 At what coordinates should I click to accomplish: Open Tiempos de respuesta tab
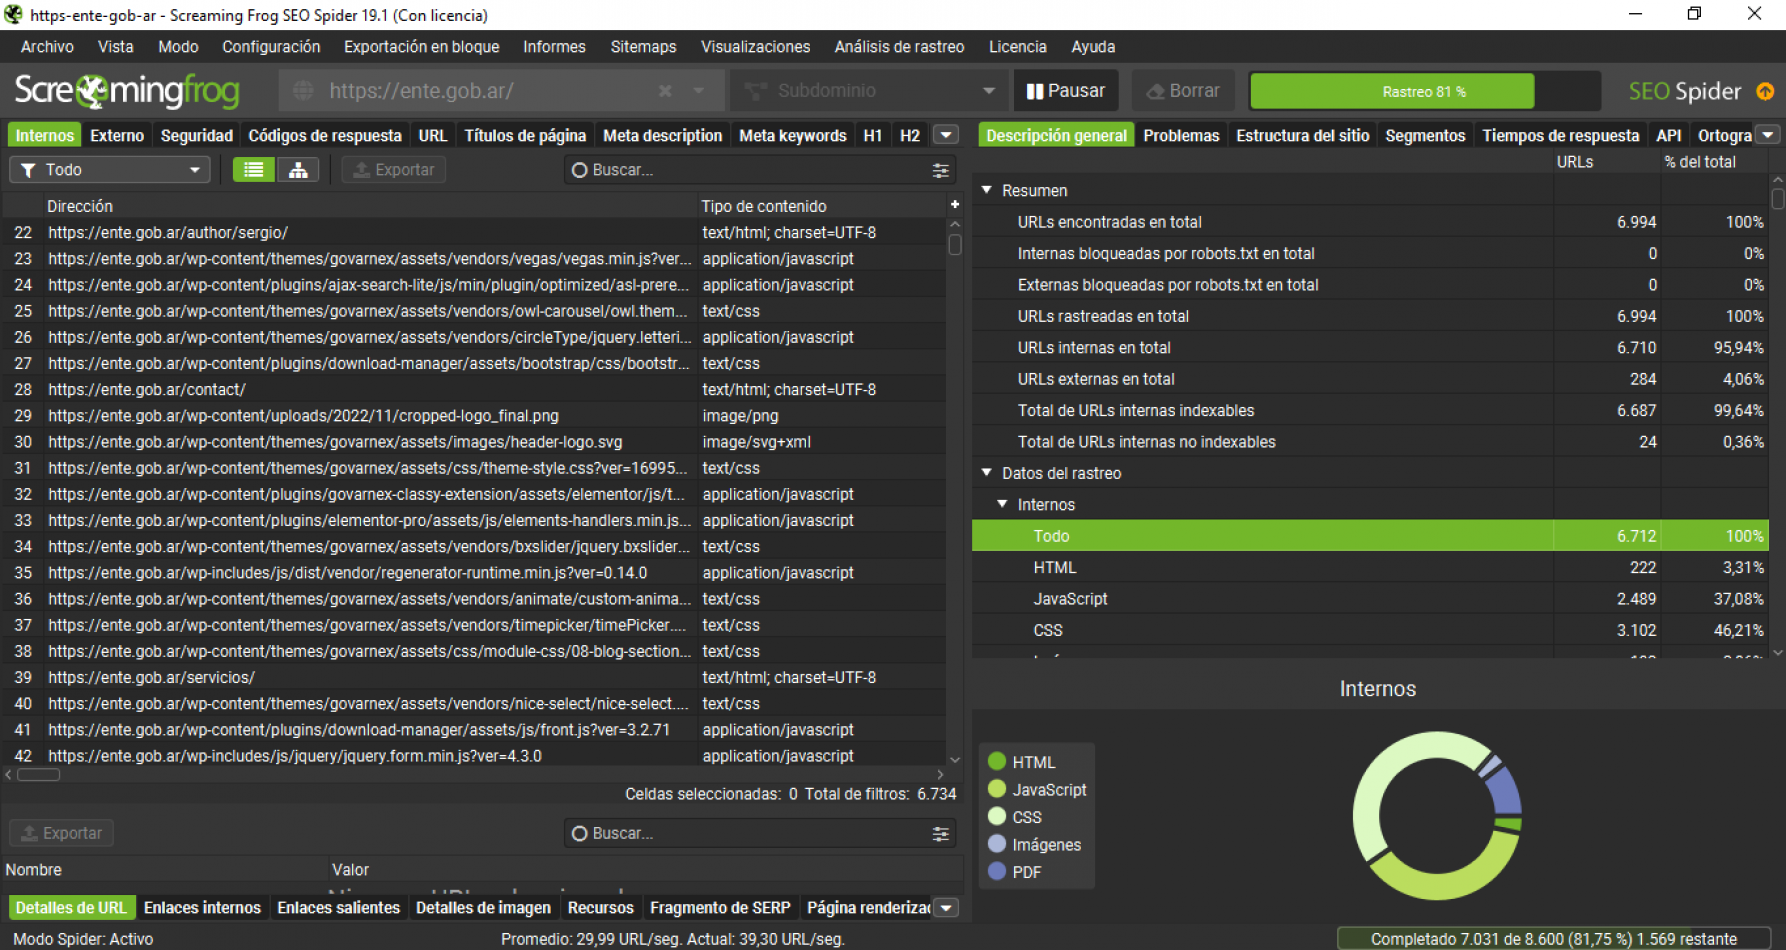click(x=1560, y=135)
